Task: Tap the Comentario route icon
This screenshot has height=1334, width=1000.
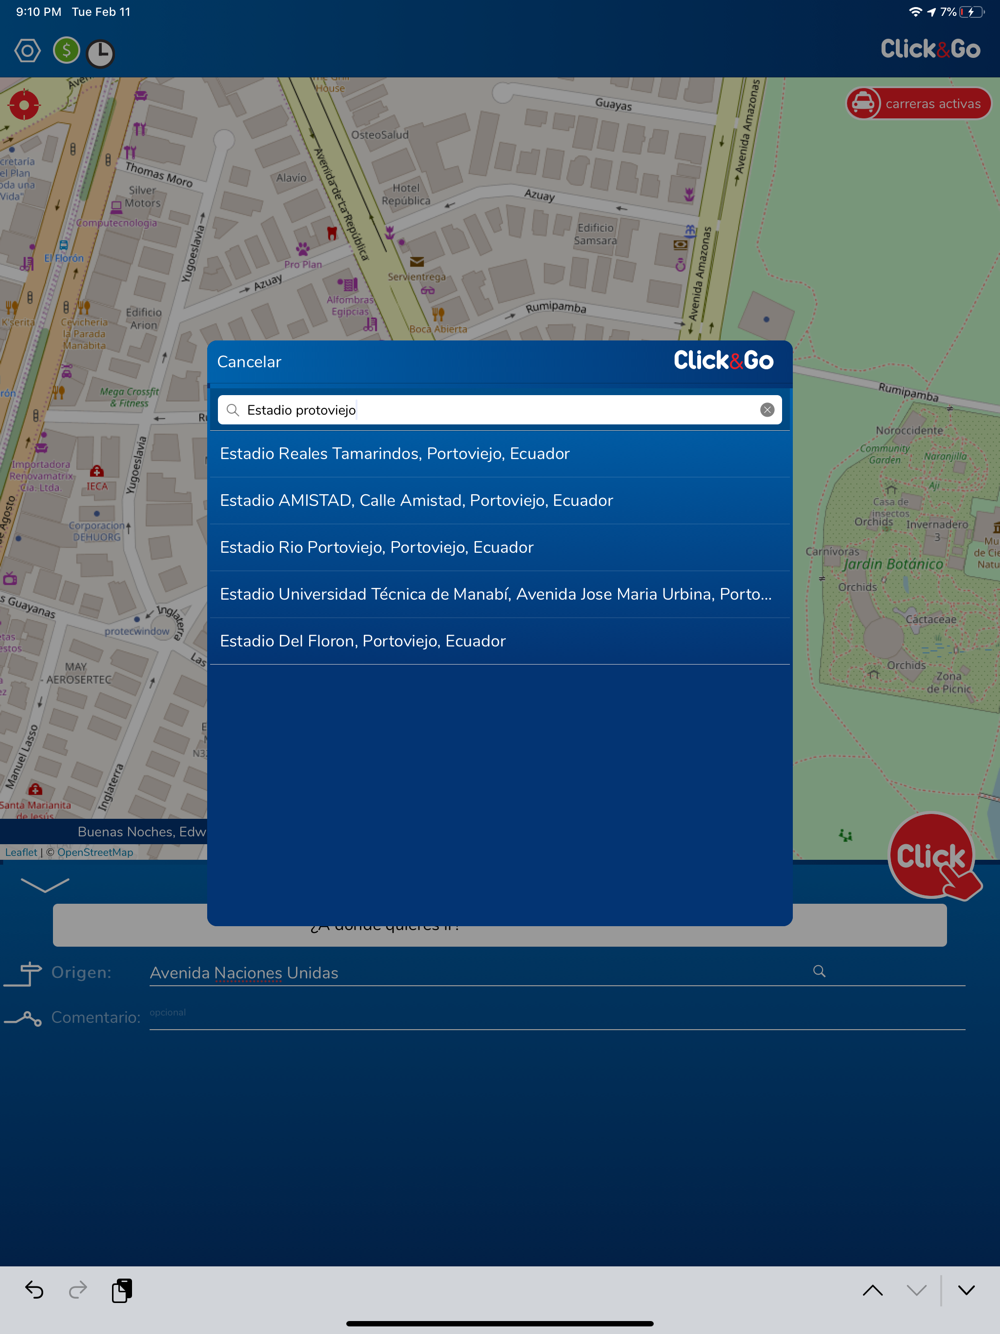Action: coord(23,1018)
